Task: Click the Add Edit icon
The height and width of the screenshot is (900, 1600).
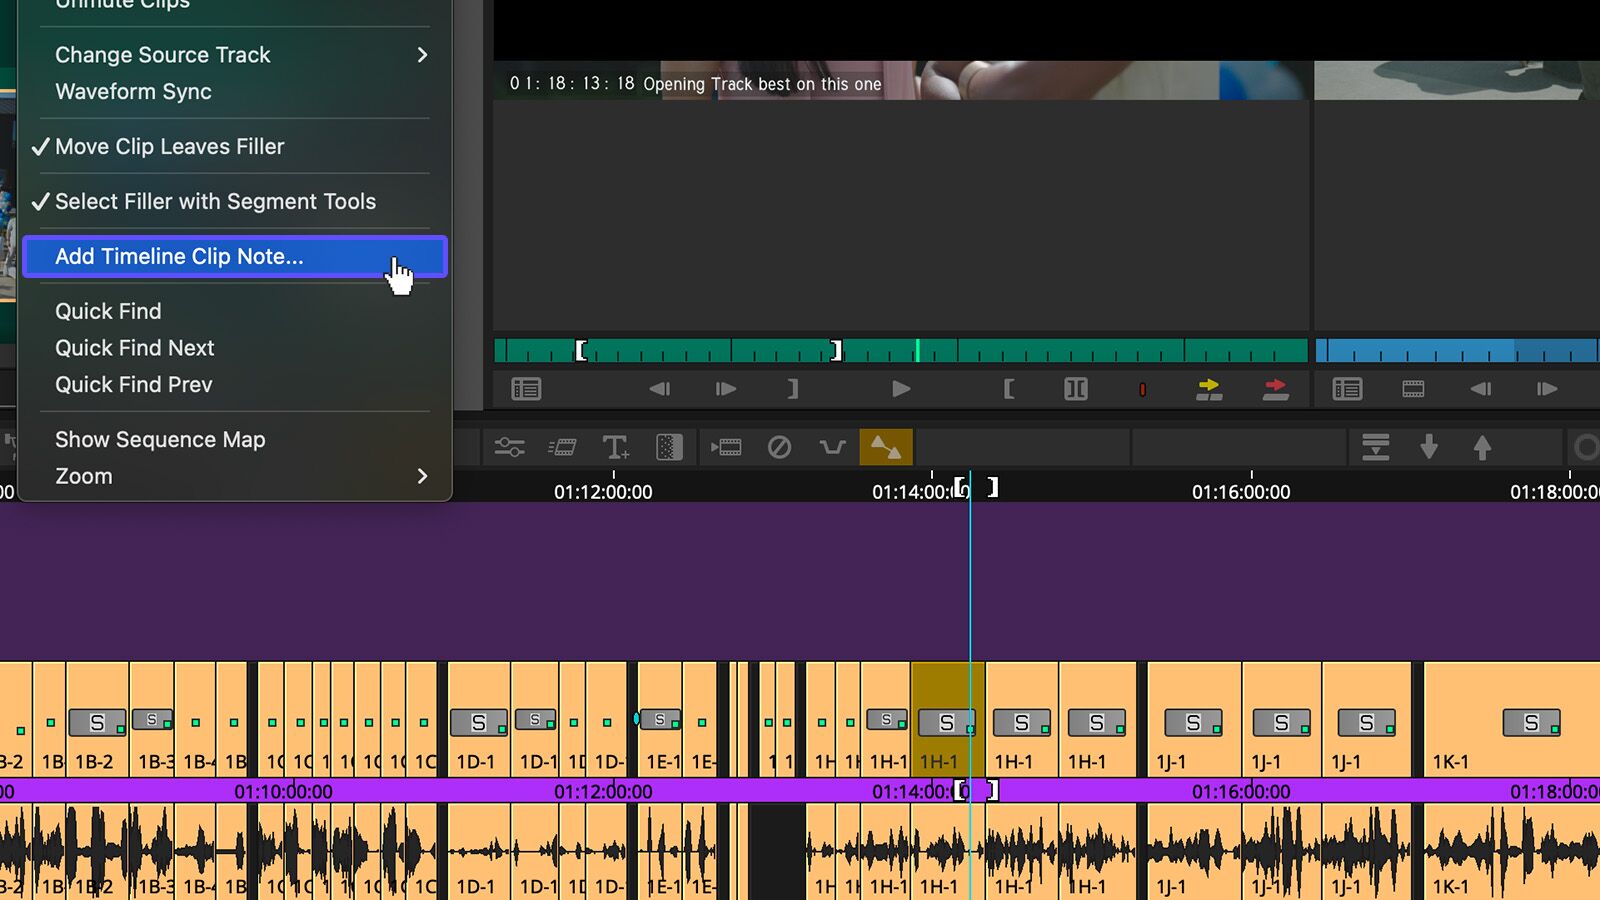Action: tap(1076, 389)
